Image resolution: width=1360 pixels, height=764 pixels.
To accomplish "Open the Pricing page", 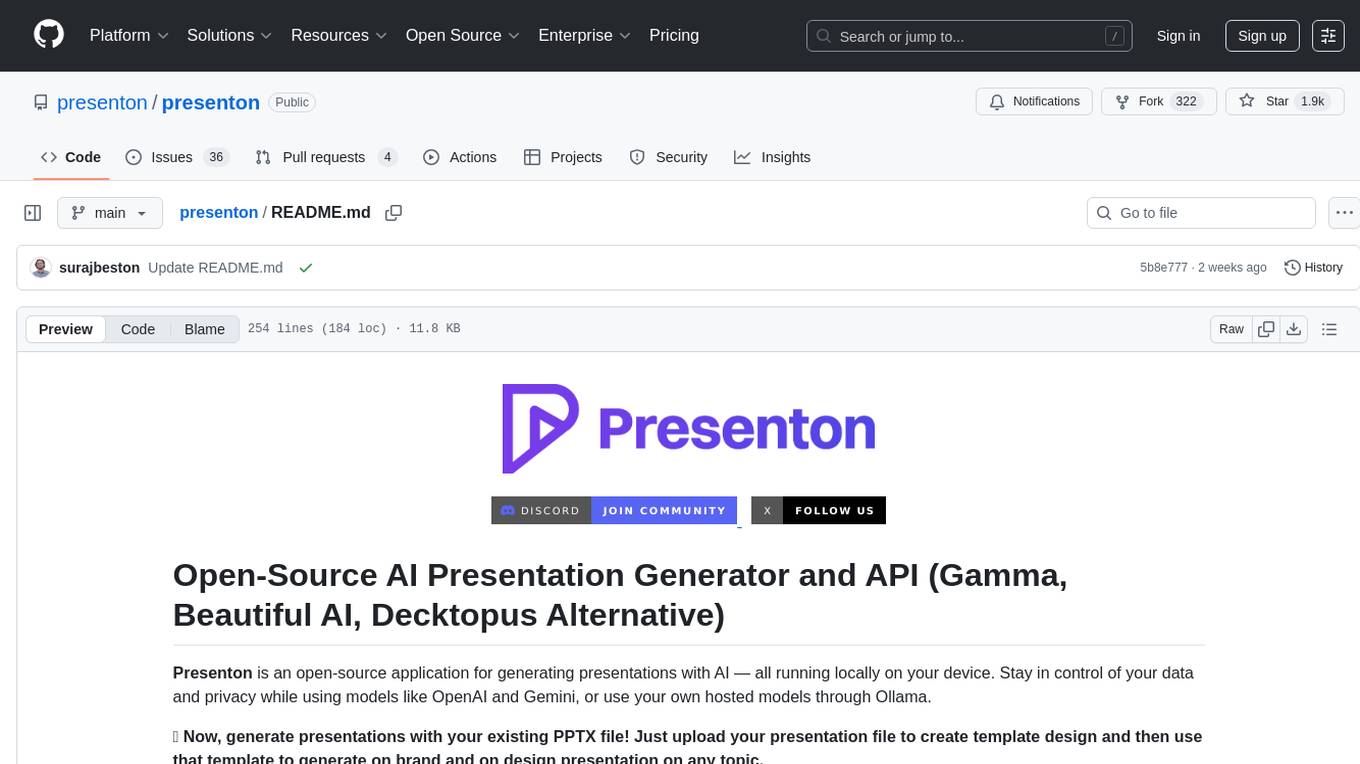I will point(674,35).
